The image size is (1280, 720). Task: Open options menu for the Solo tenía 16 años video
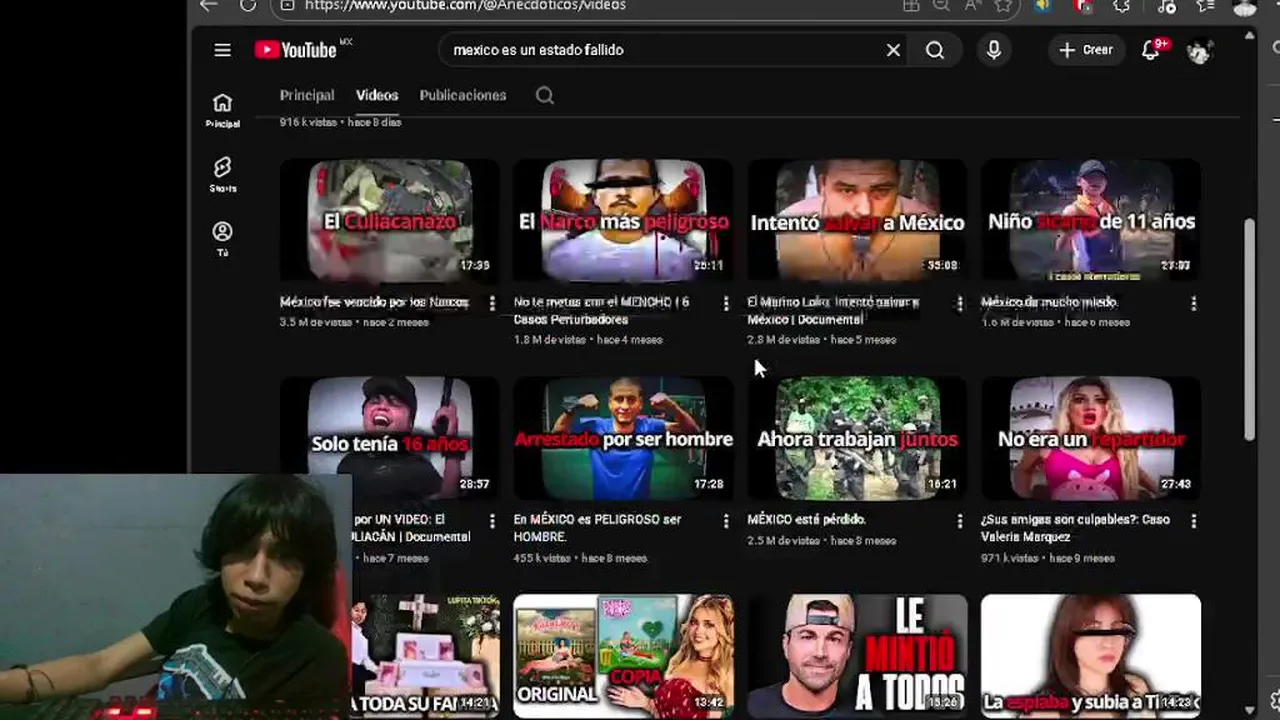coord(492,521)
